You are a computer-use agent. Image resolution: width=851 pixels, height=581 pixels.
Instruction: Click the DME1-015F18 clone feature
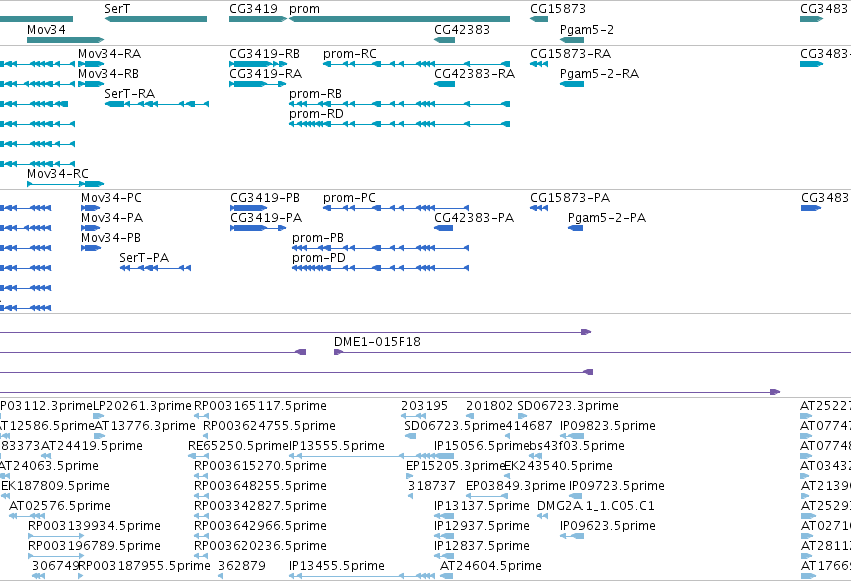pyautogui.click(x=592, y=352)
